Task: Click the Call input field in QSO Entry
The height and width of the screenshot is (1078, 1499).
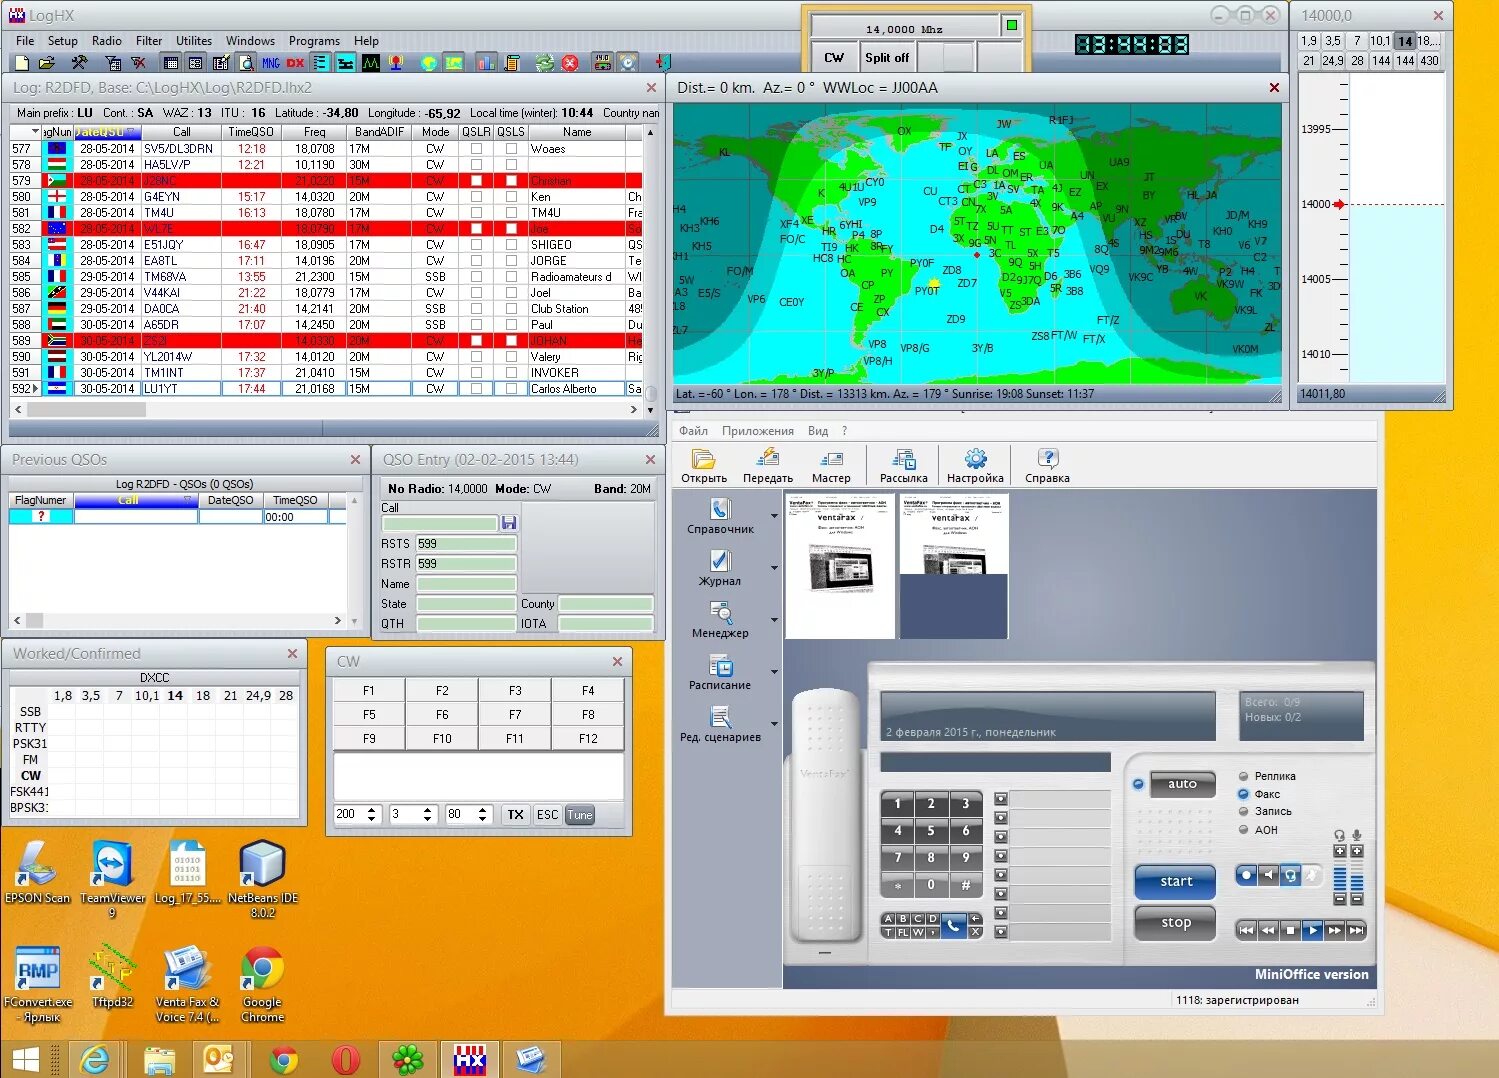Action: click(x=440, y=523)
